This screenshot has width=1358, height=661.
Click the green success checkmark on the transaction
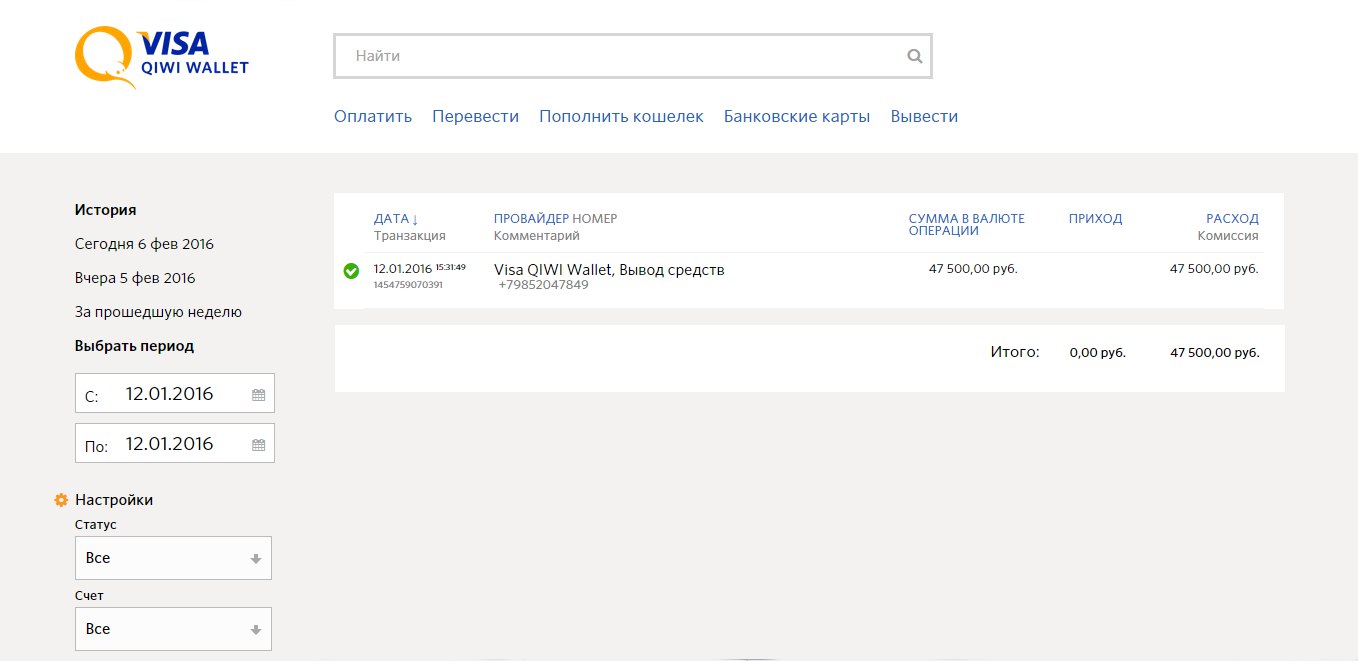point(351,270)
